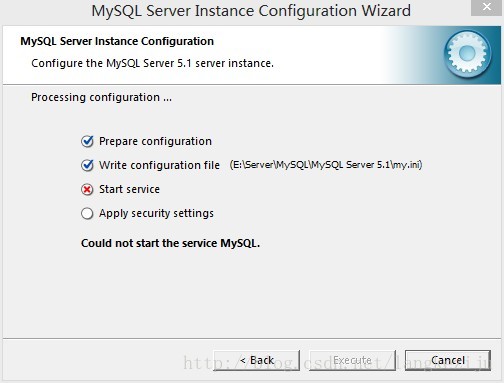Click the MySQL Server Instance Configuration heading

pos(117,41)
